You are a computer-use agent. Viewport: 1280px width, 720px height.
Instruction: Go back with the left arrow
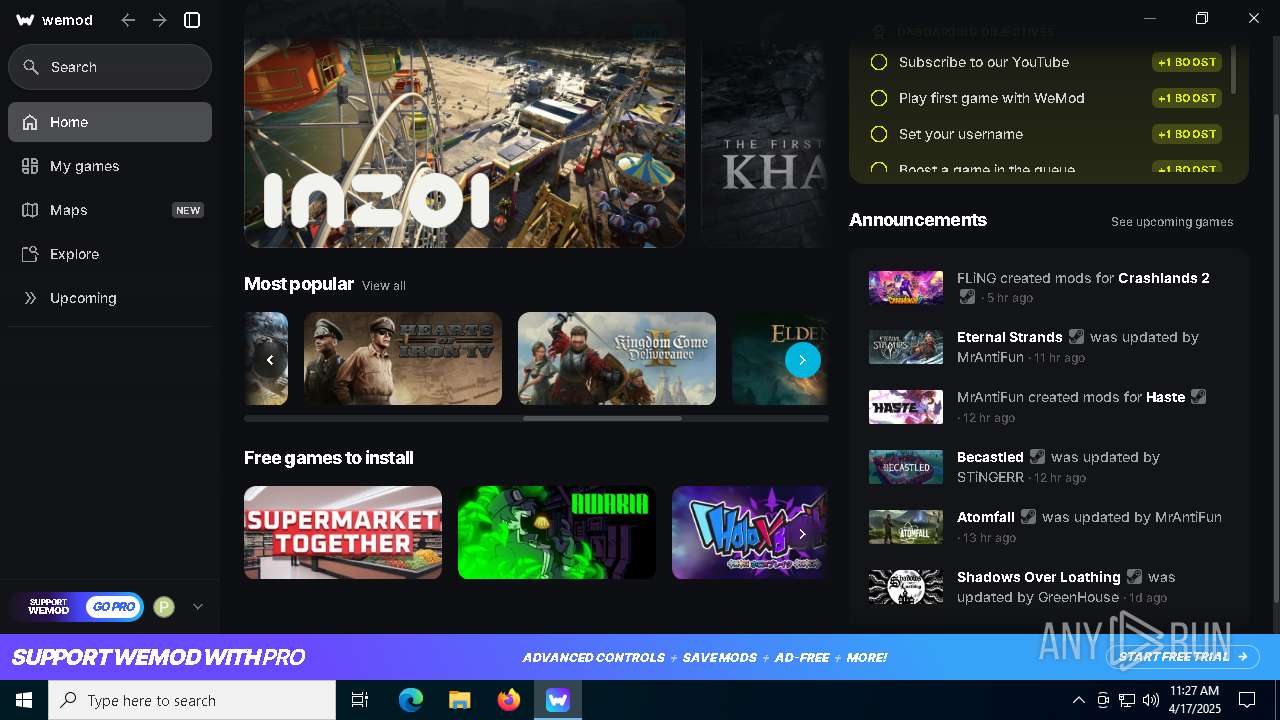point(128,20)
